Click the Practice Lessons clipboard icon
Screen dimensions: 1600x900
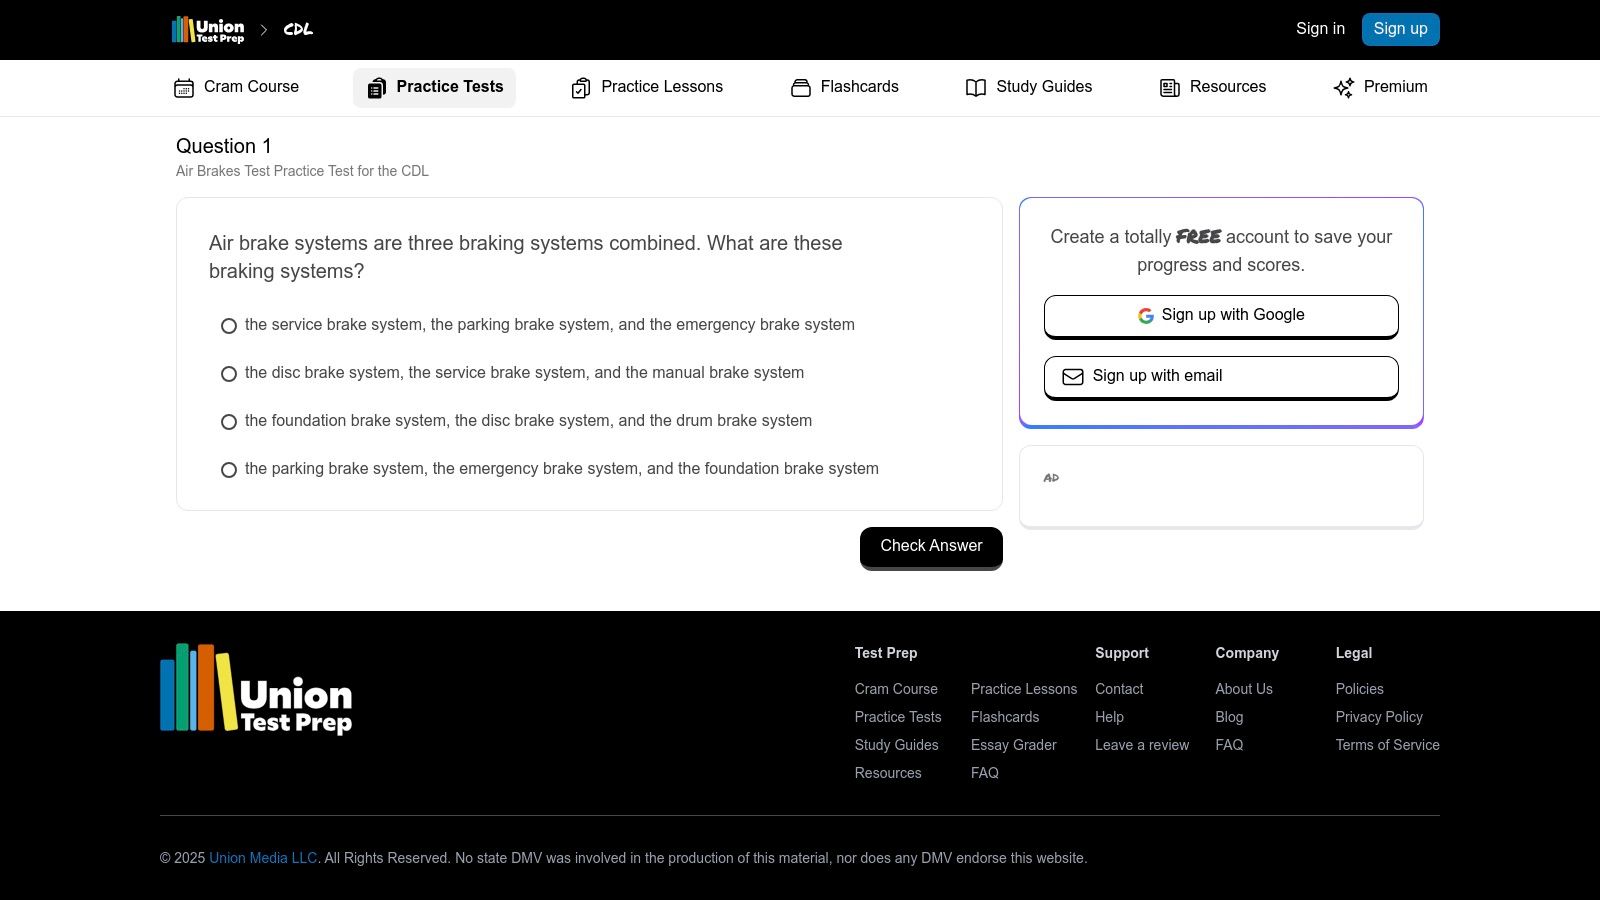point(581,88)
